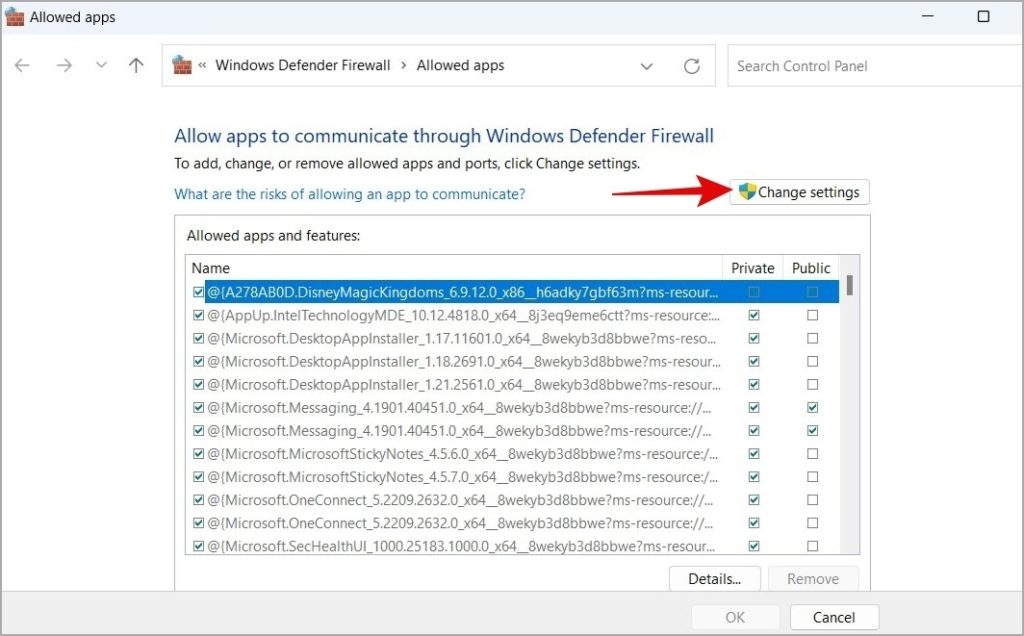Go up one level with the Up arrow

pyautogui.click(x=136, y=65)
